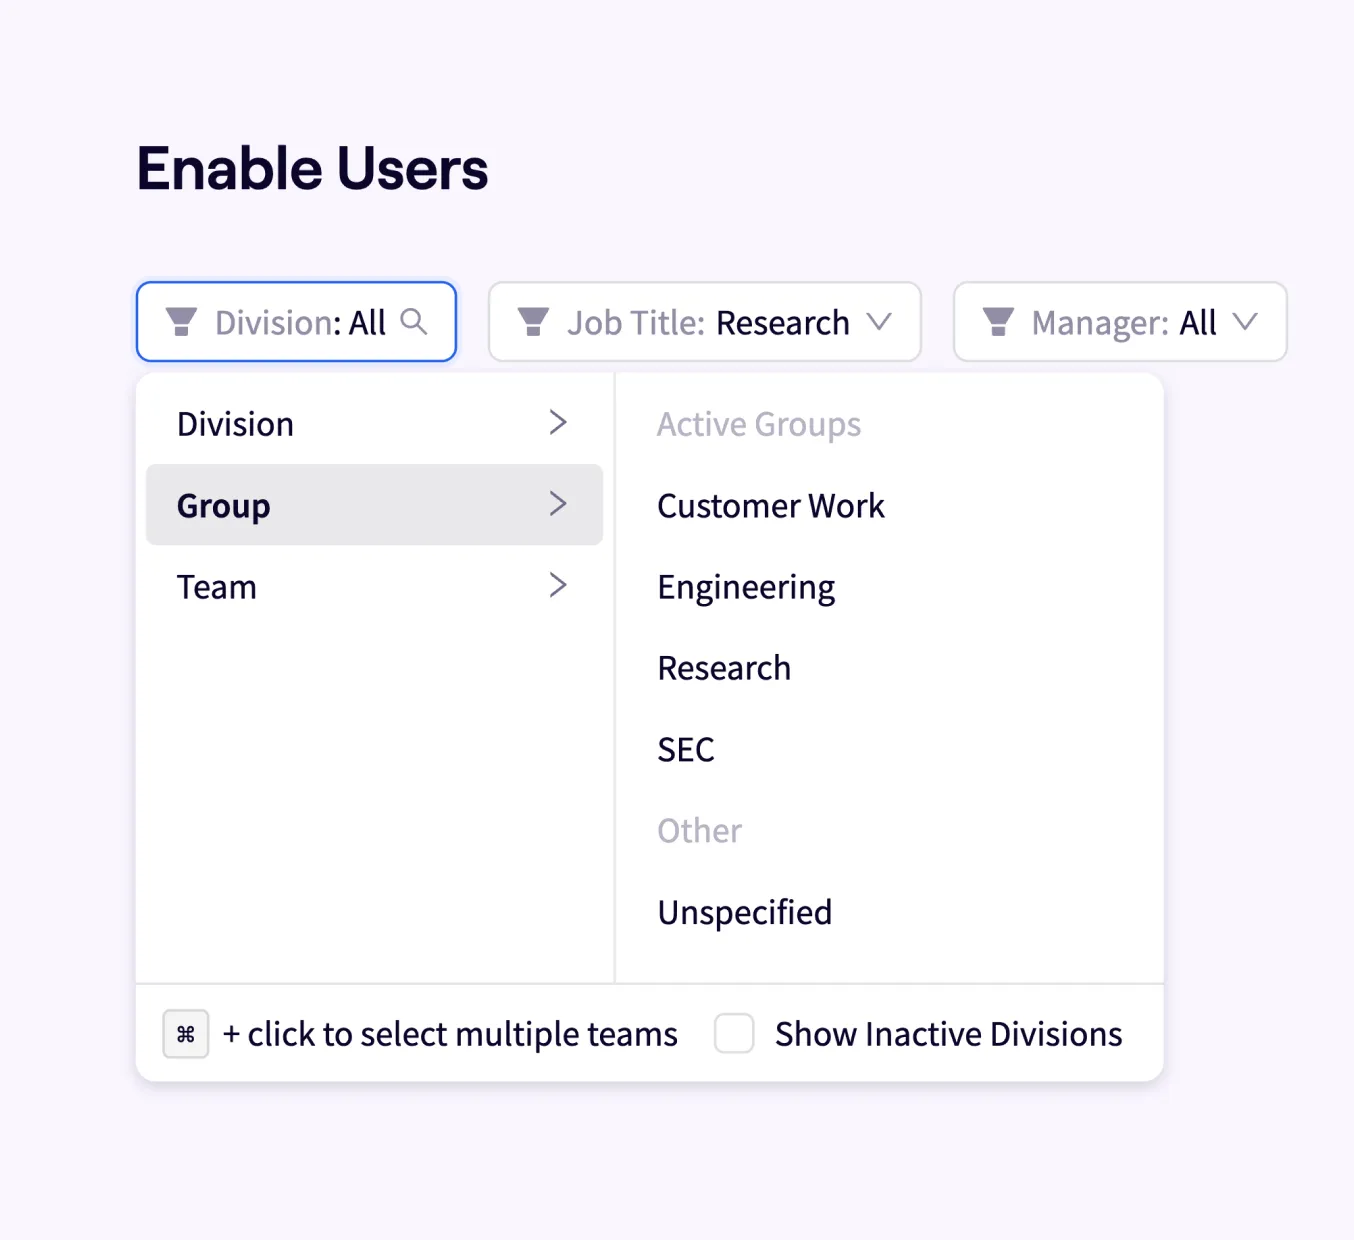The image size is (1354, 1240).
Task: Click the command key icon
Action: [x=186, y=1034]
